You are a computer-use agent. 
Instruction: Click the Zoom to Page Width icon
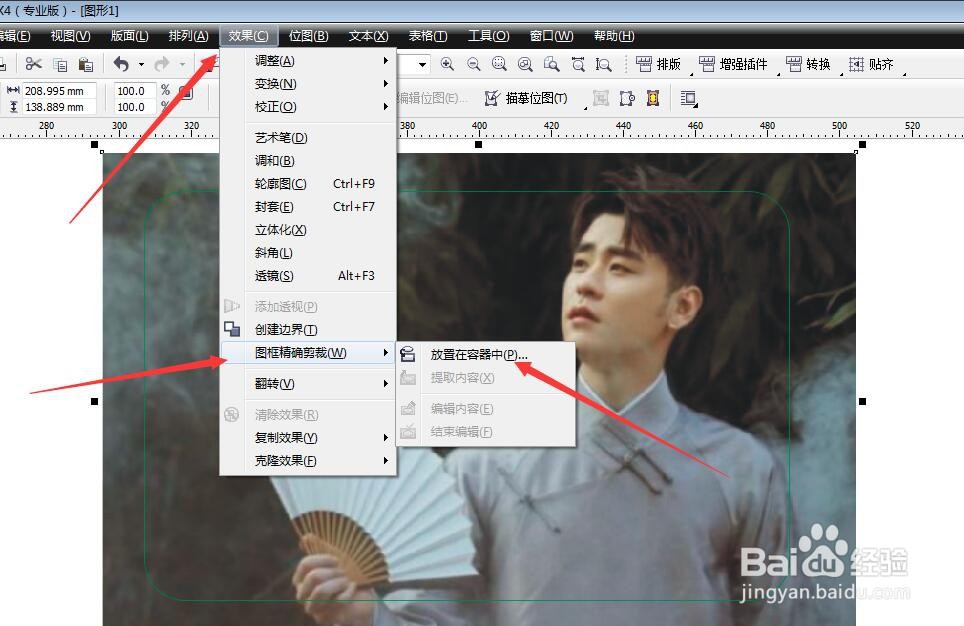click(578, 64)
